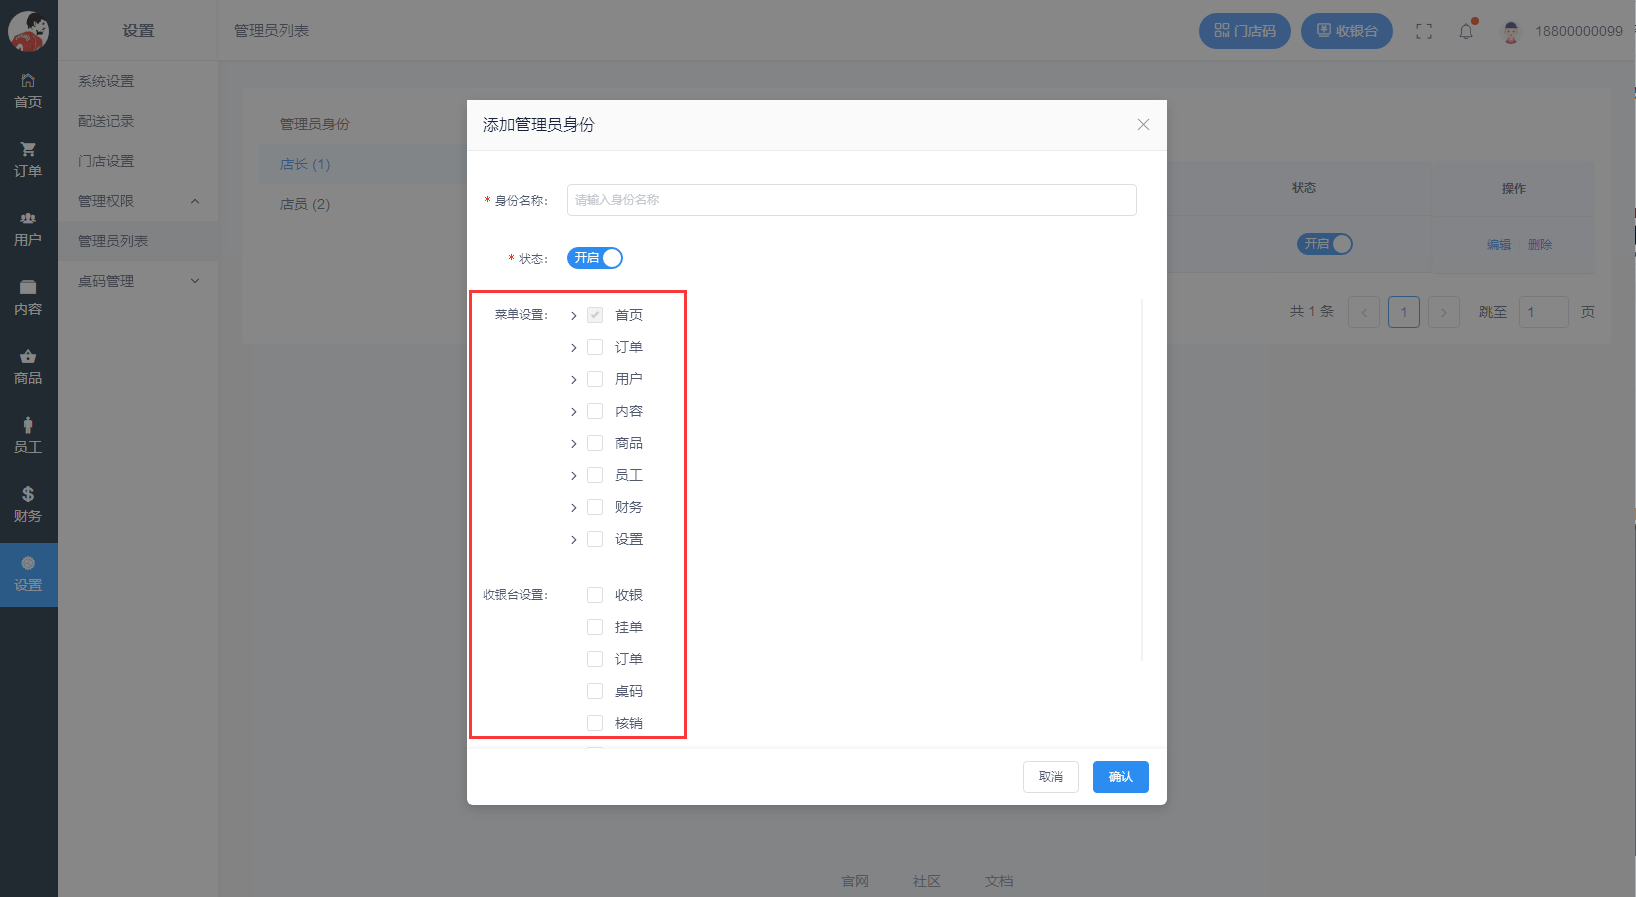This screenshot has height=897, width=1636.
Task: Check the 桌码 checkbox
Action: (x=595, y=691)
